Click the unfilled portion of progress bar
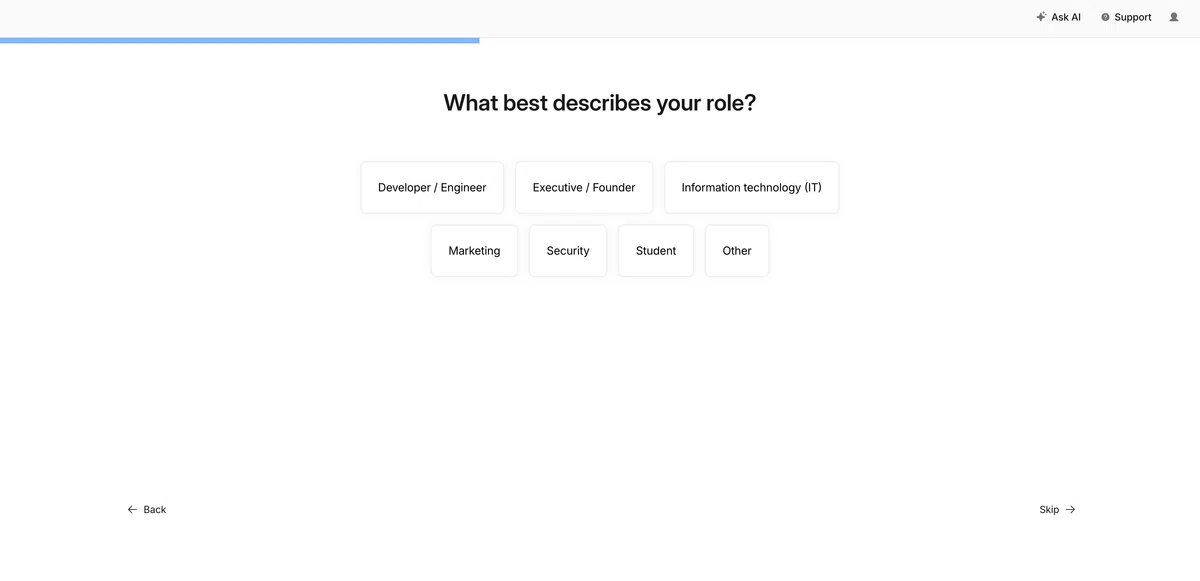 [x=840, y=40]
